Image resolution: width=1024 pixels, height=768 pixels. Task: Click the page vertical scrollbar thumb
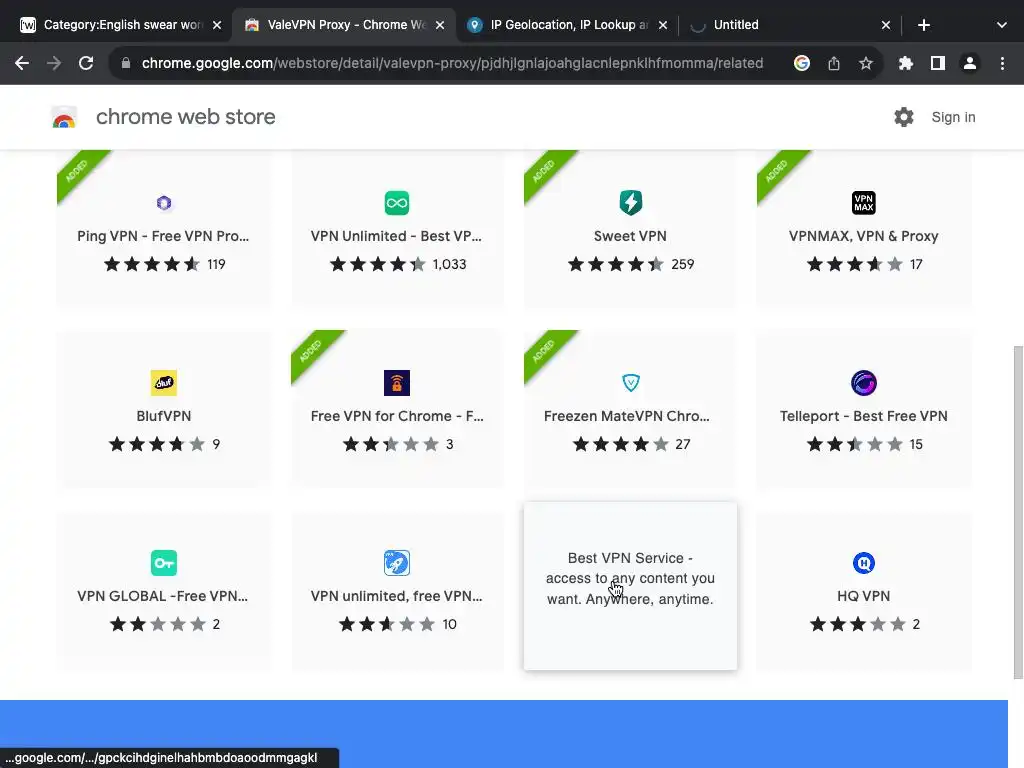click(x=1018, y=513)
